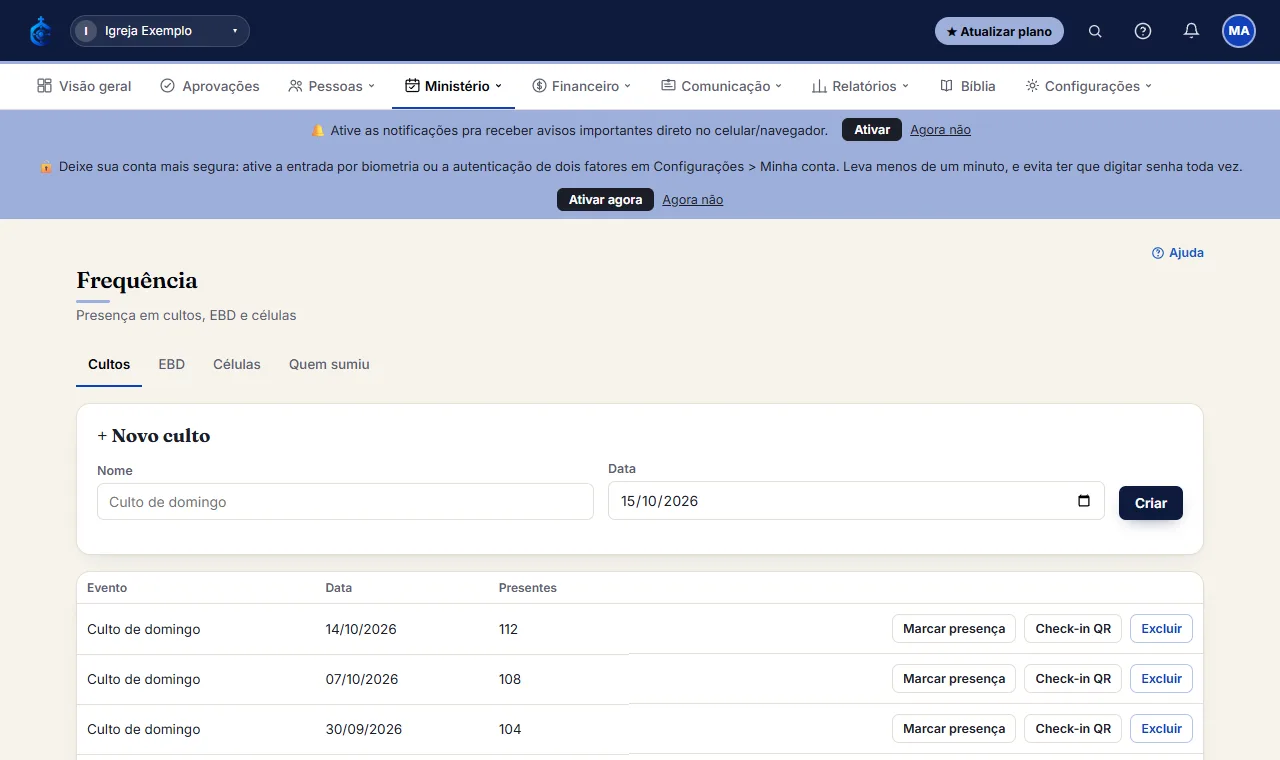Open the help question mark icon
Screen dimensions: 1280x760
(1143, 31)
